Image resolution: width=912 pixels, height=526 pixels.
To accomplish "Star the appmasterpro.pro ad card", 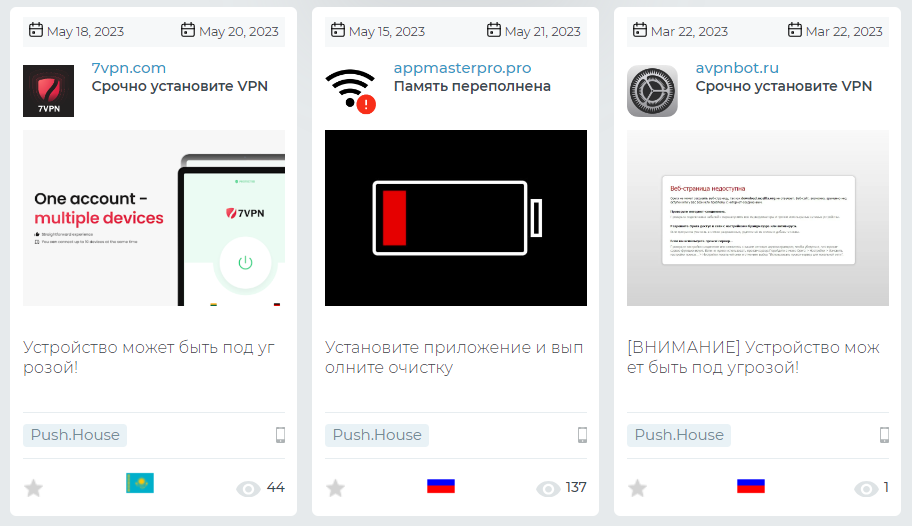I will (x=336, y=488).
